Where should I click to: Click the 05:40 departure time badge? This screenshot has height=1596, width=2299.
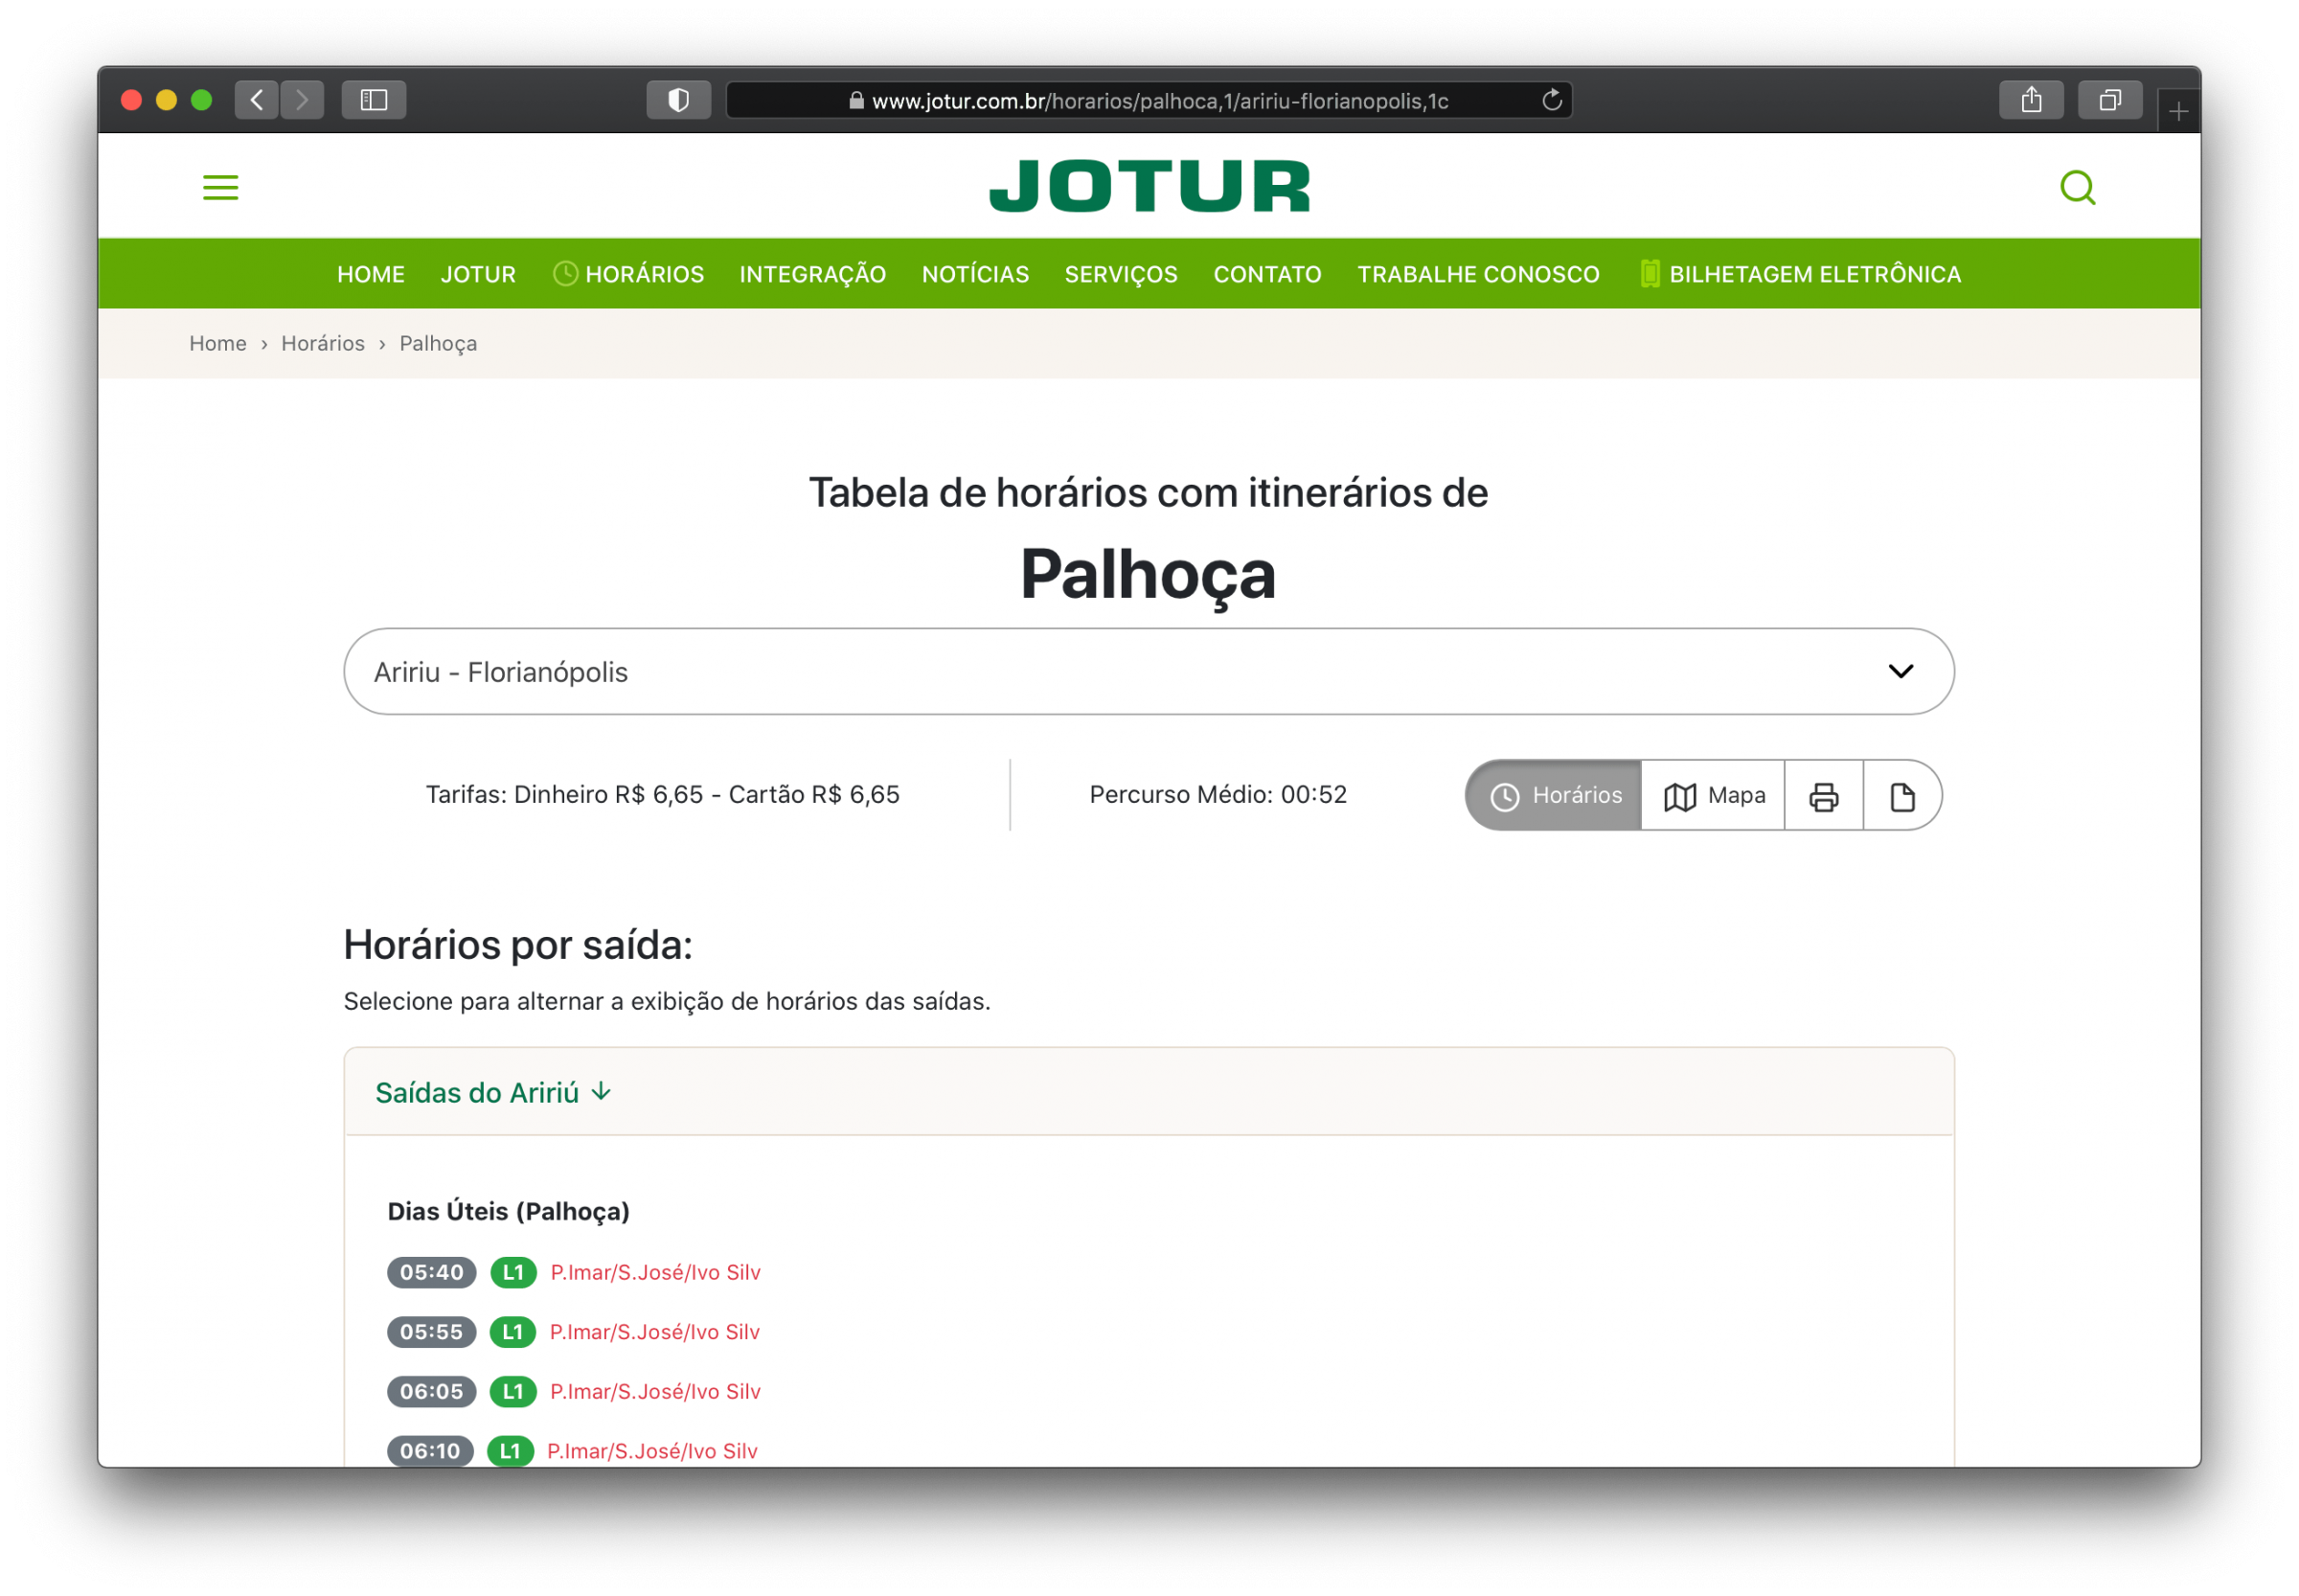[x=432, y=1272]
